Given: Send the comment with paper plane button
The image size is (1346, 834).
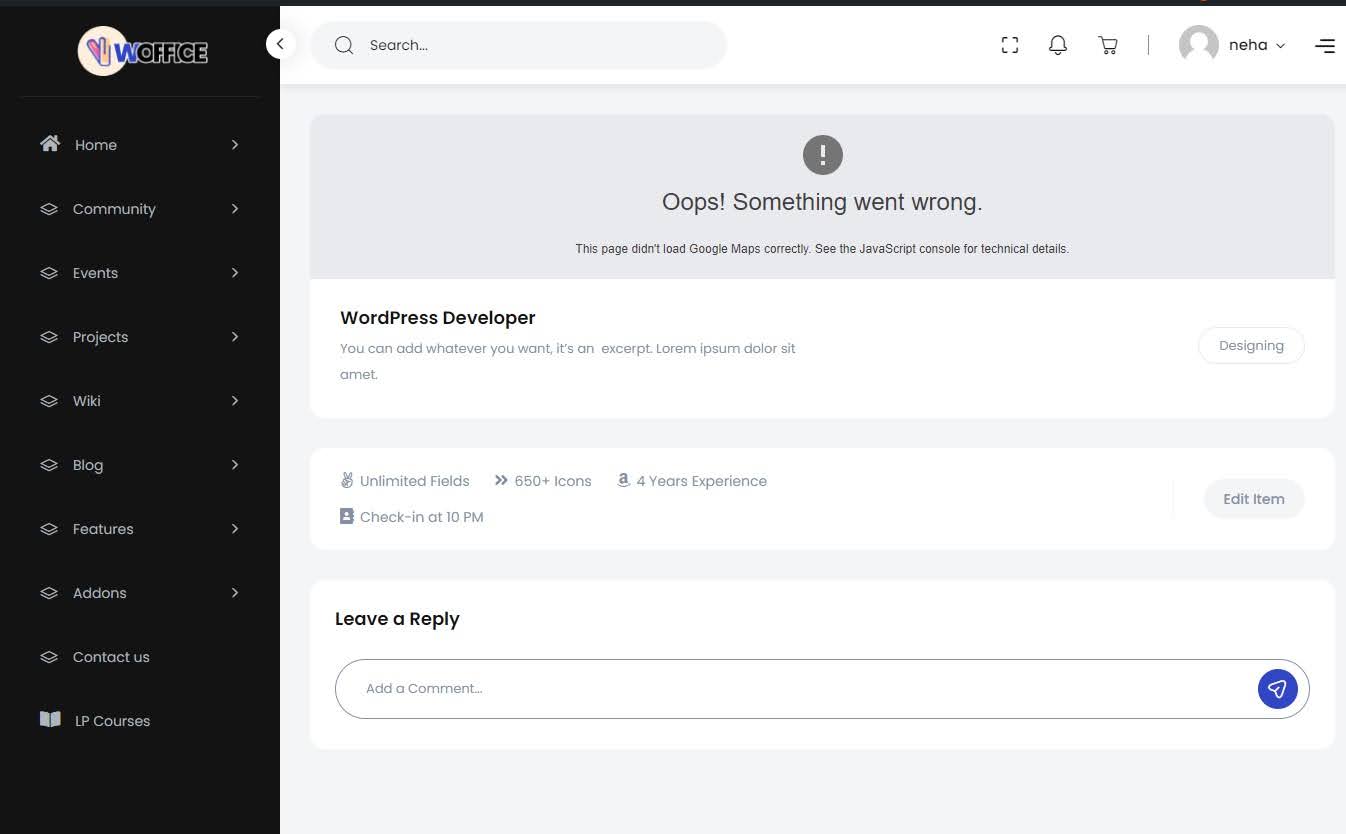Looking at the screenshot, I should (1277, 689).
